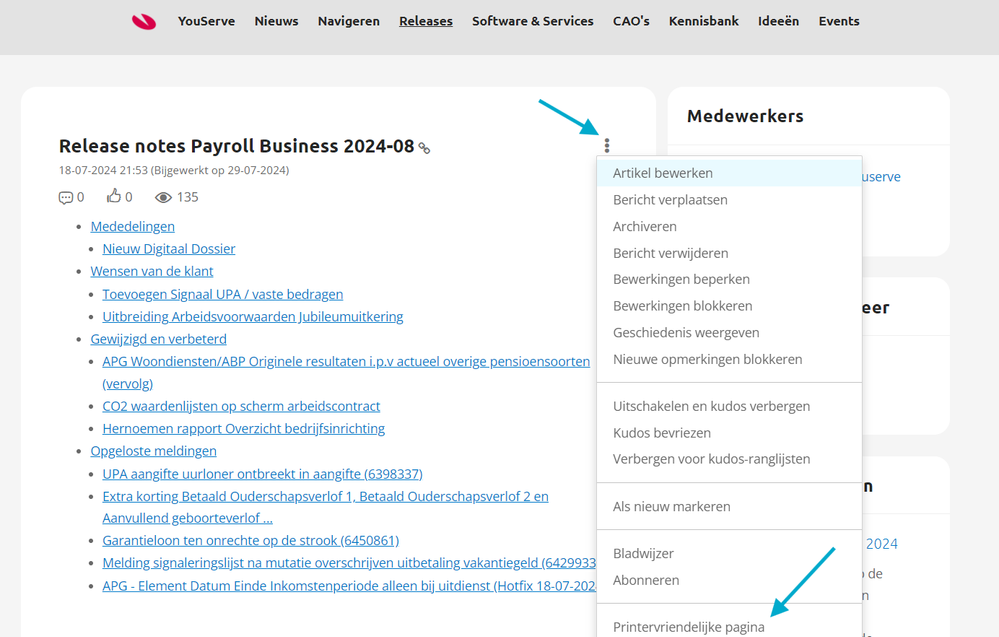Select the Releases navigation item
This screenshot has height=637, width=999.
tap(426, 21)
